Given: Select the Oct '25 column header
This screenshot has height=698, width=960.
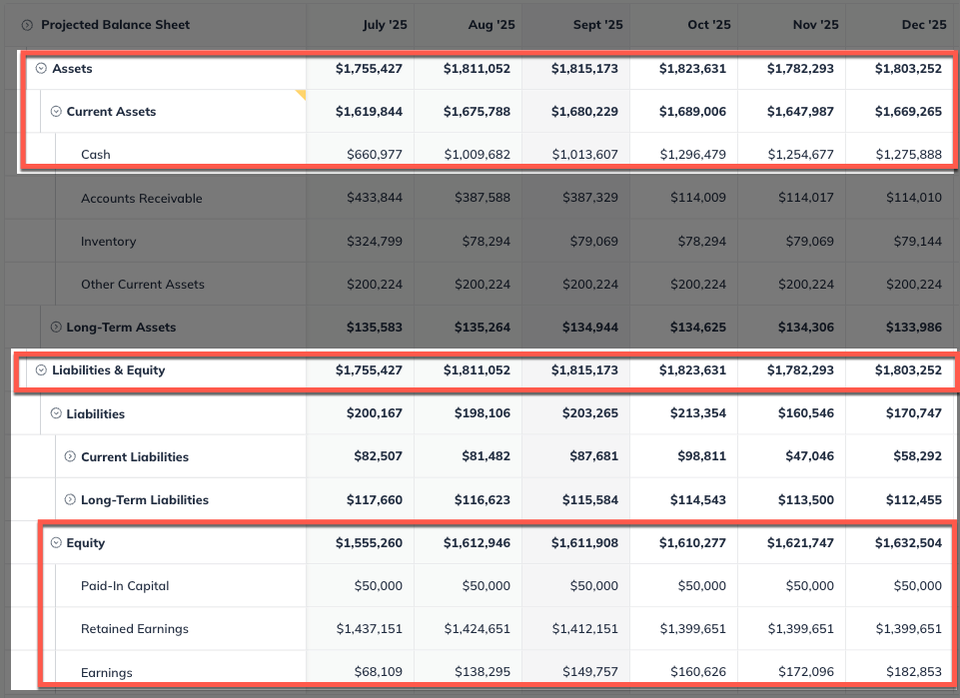Looking at the screenshot, I should 709,24.
